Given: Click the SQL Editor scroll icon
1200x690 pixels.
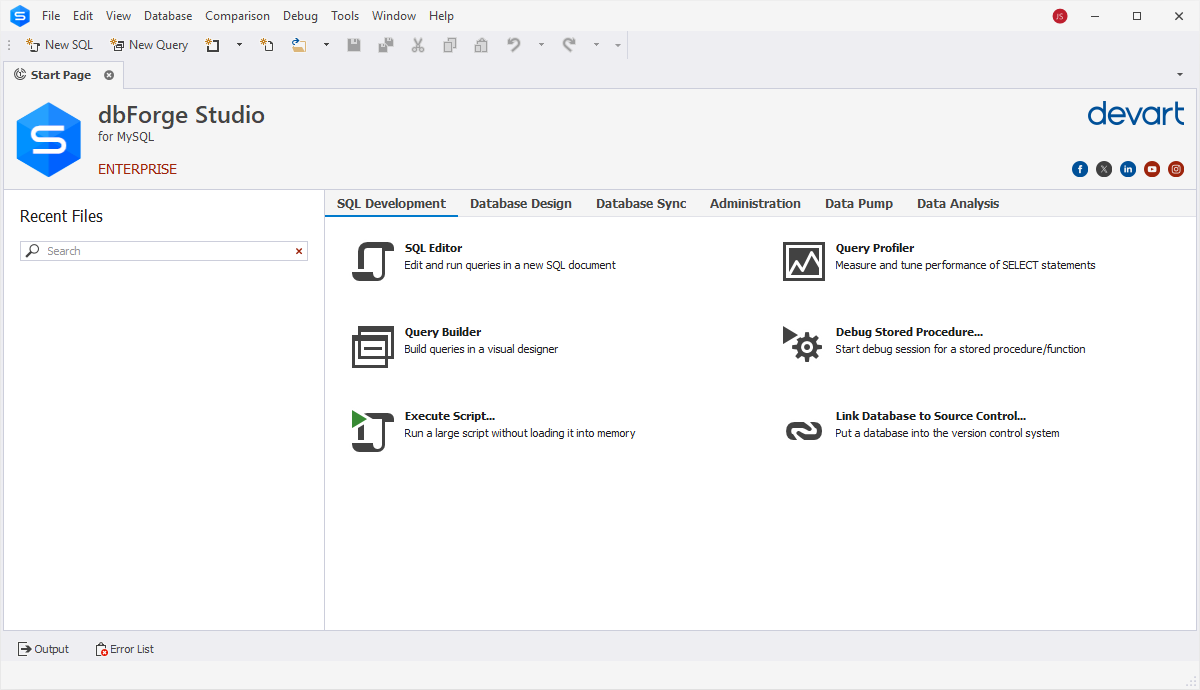Looking at the screenshot, I should click(x=371, y=261).
